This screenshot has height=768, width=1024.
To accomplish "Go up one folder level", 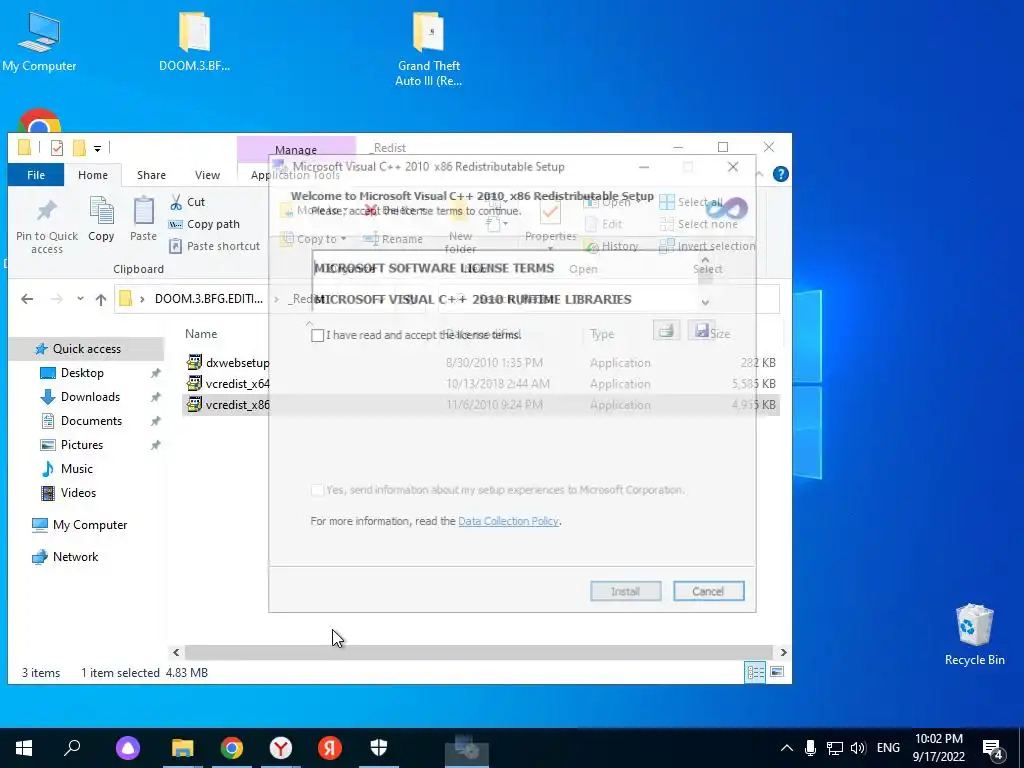I will click(101, 299).
